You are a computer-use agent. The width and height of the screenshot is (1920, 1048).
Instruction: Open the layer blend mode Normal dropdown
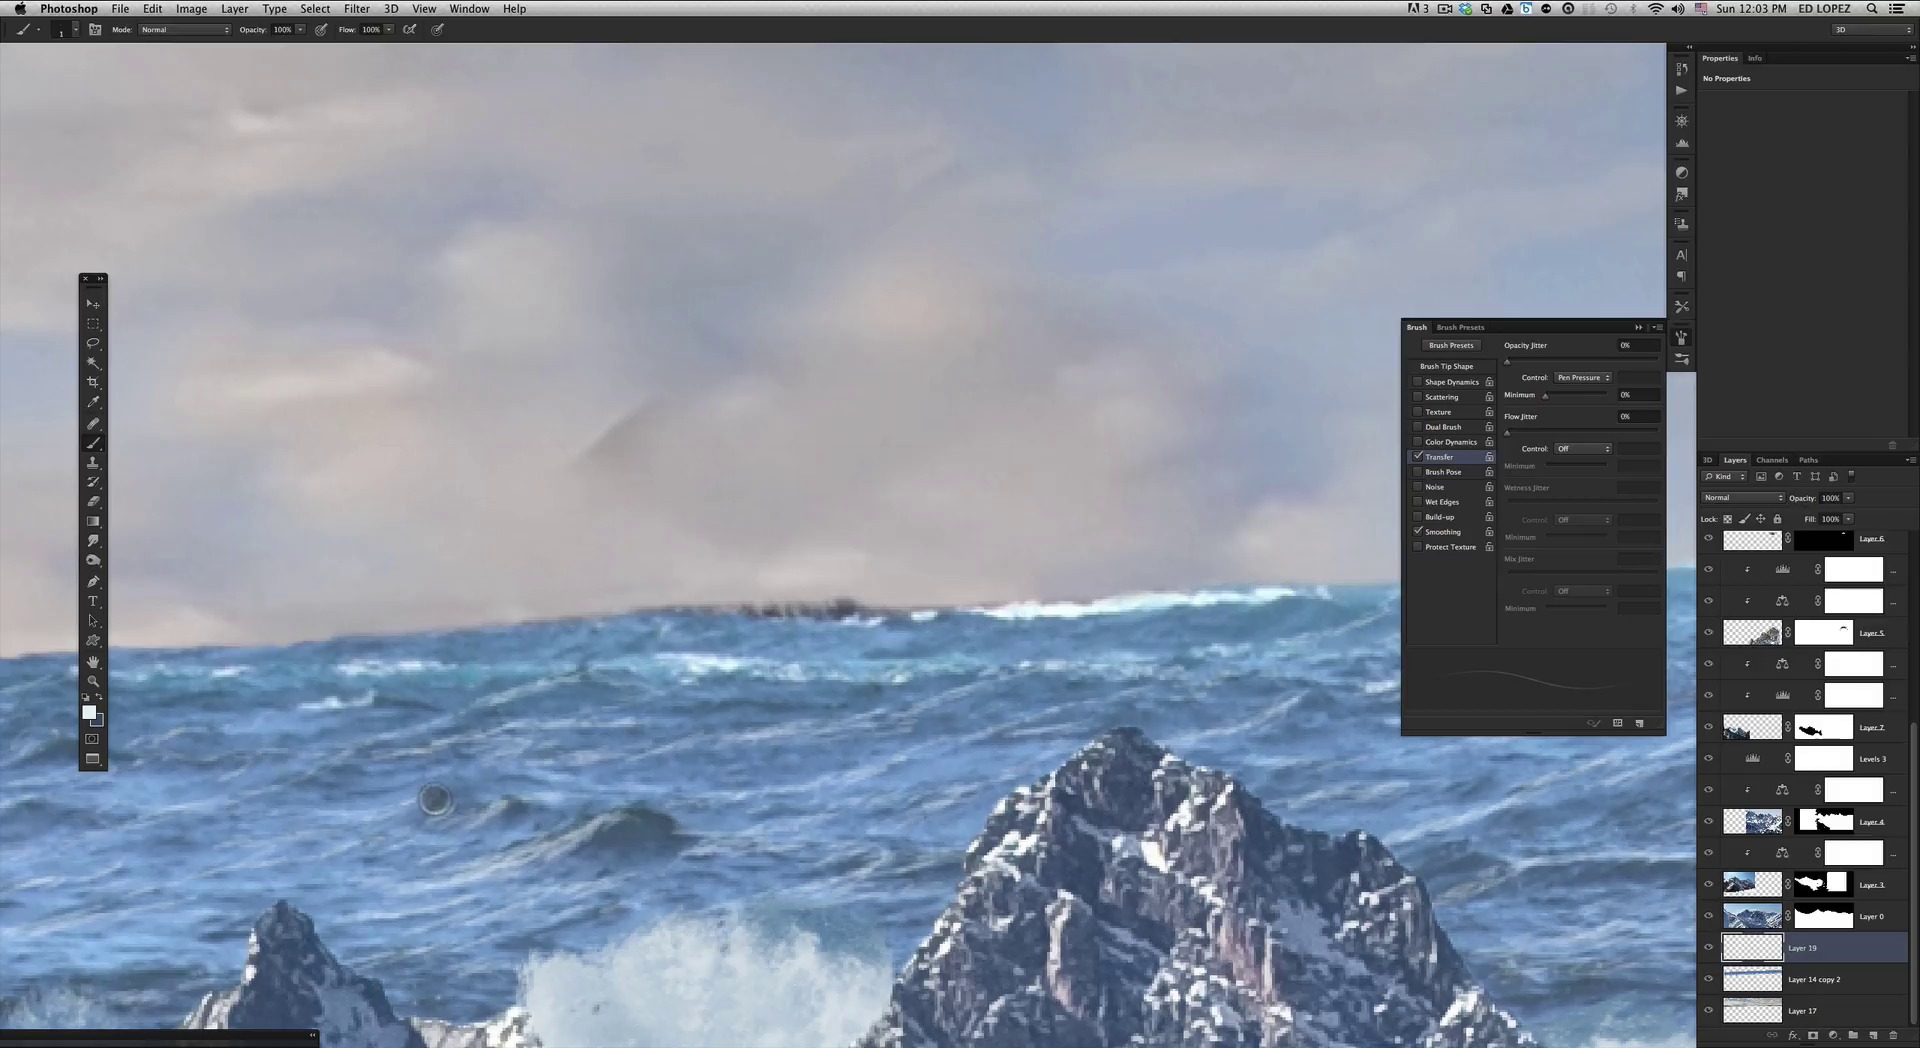(x=1743, y=498)
